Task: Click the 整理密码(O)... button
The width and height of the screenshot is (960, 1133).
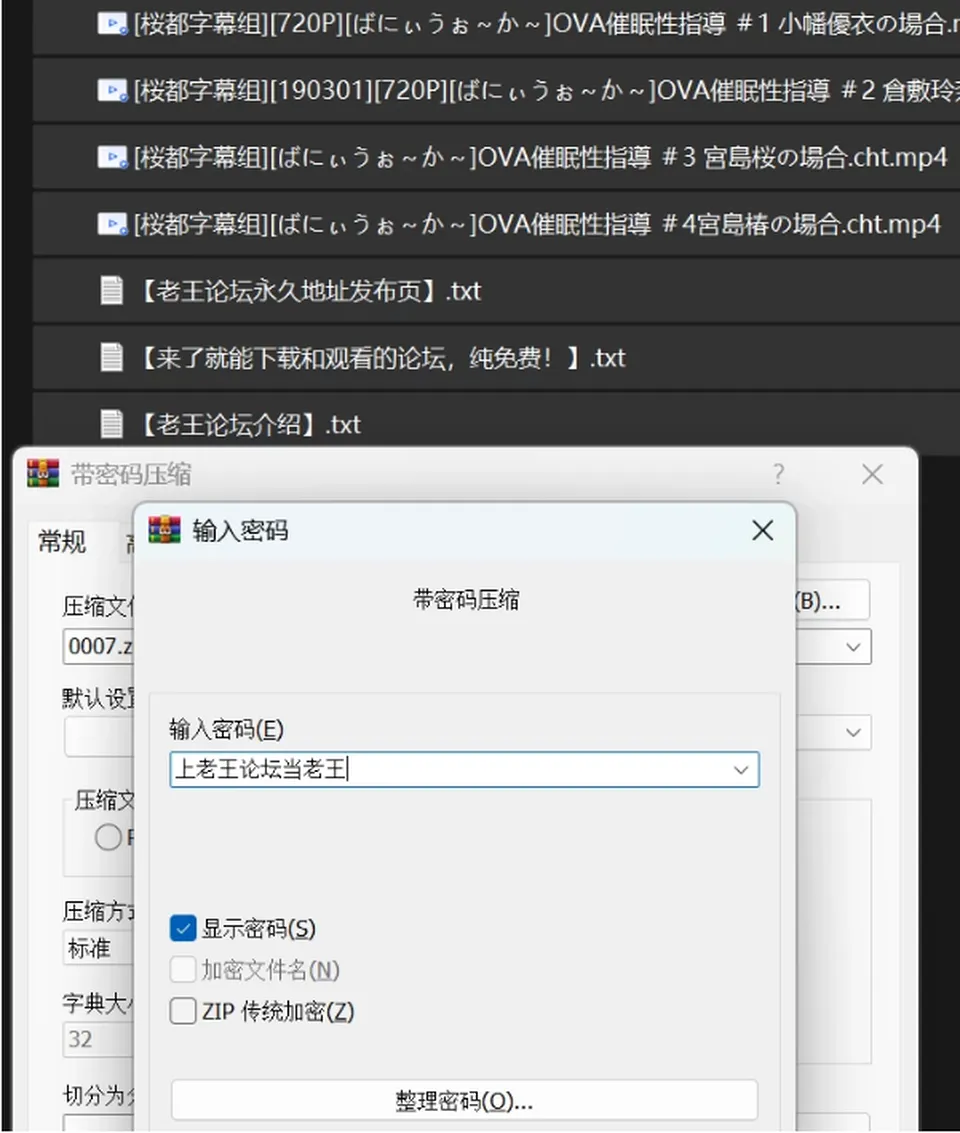Action: [x=464, y=1100]
